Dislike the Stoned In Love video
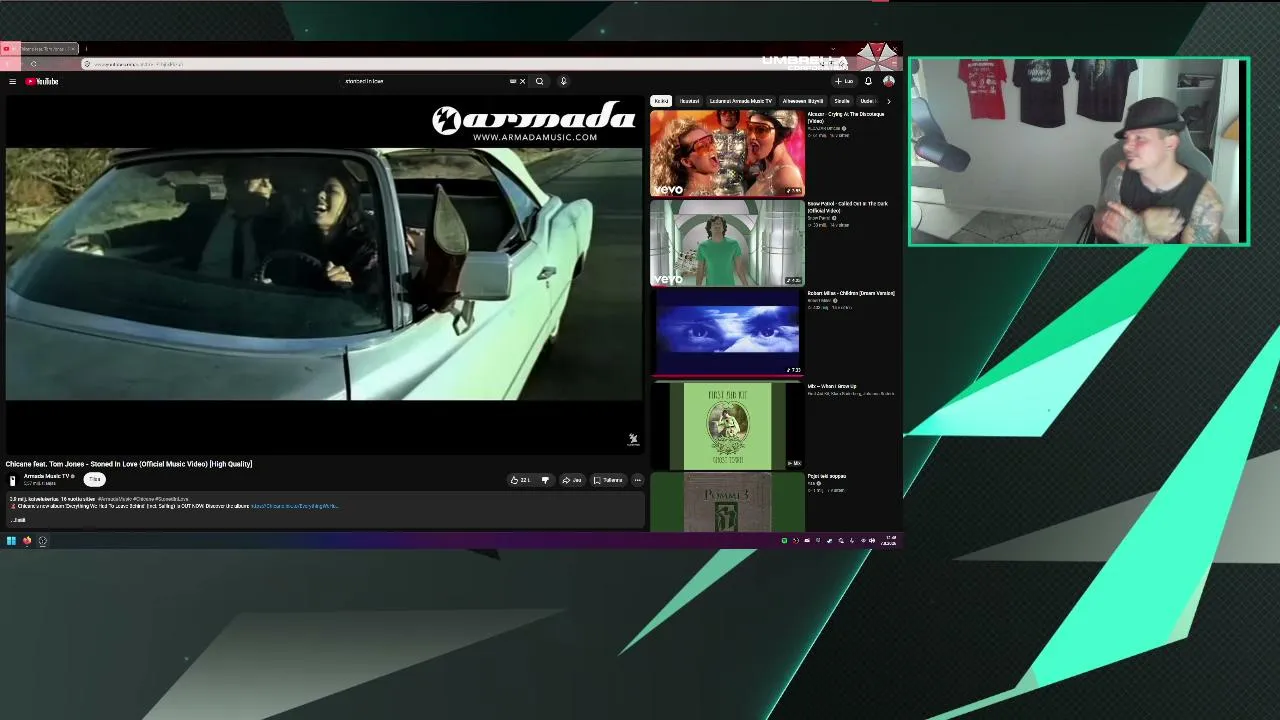This screenshot has width=1280, height=720. [x=545, y=480]
